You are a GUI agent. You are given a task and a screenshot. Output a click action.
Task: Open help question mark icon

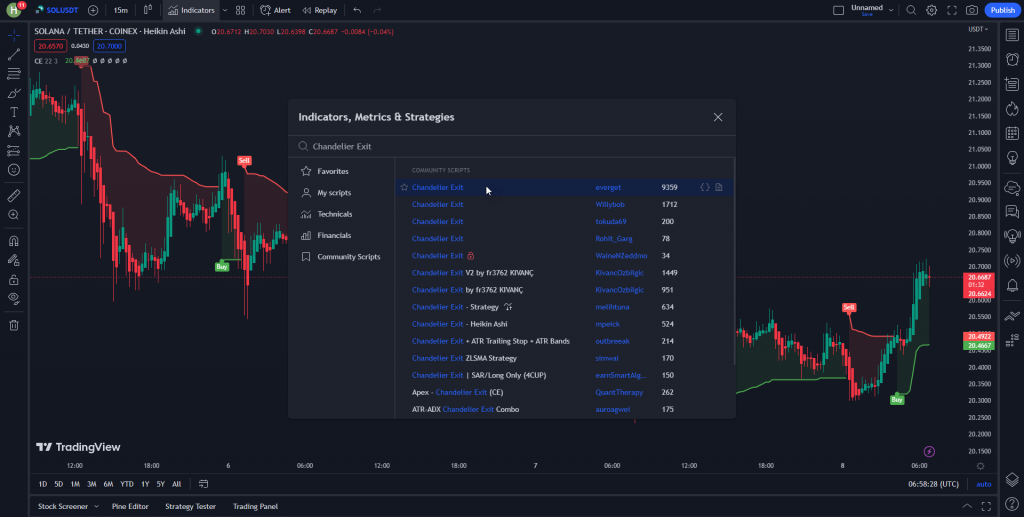coord(1012,503)
